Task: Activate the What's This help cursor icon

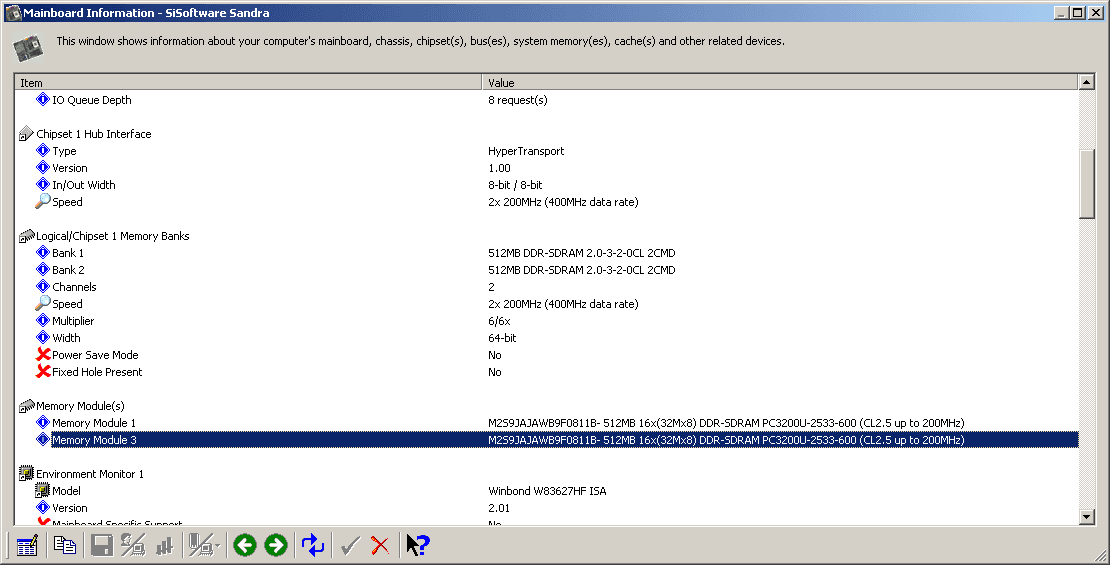Action: (x=418, y=545)
